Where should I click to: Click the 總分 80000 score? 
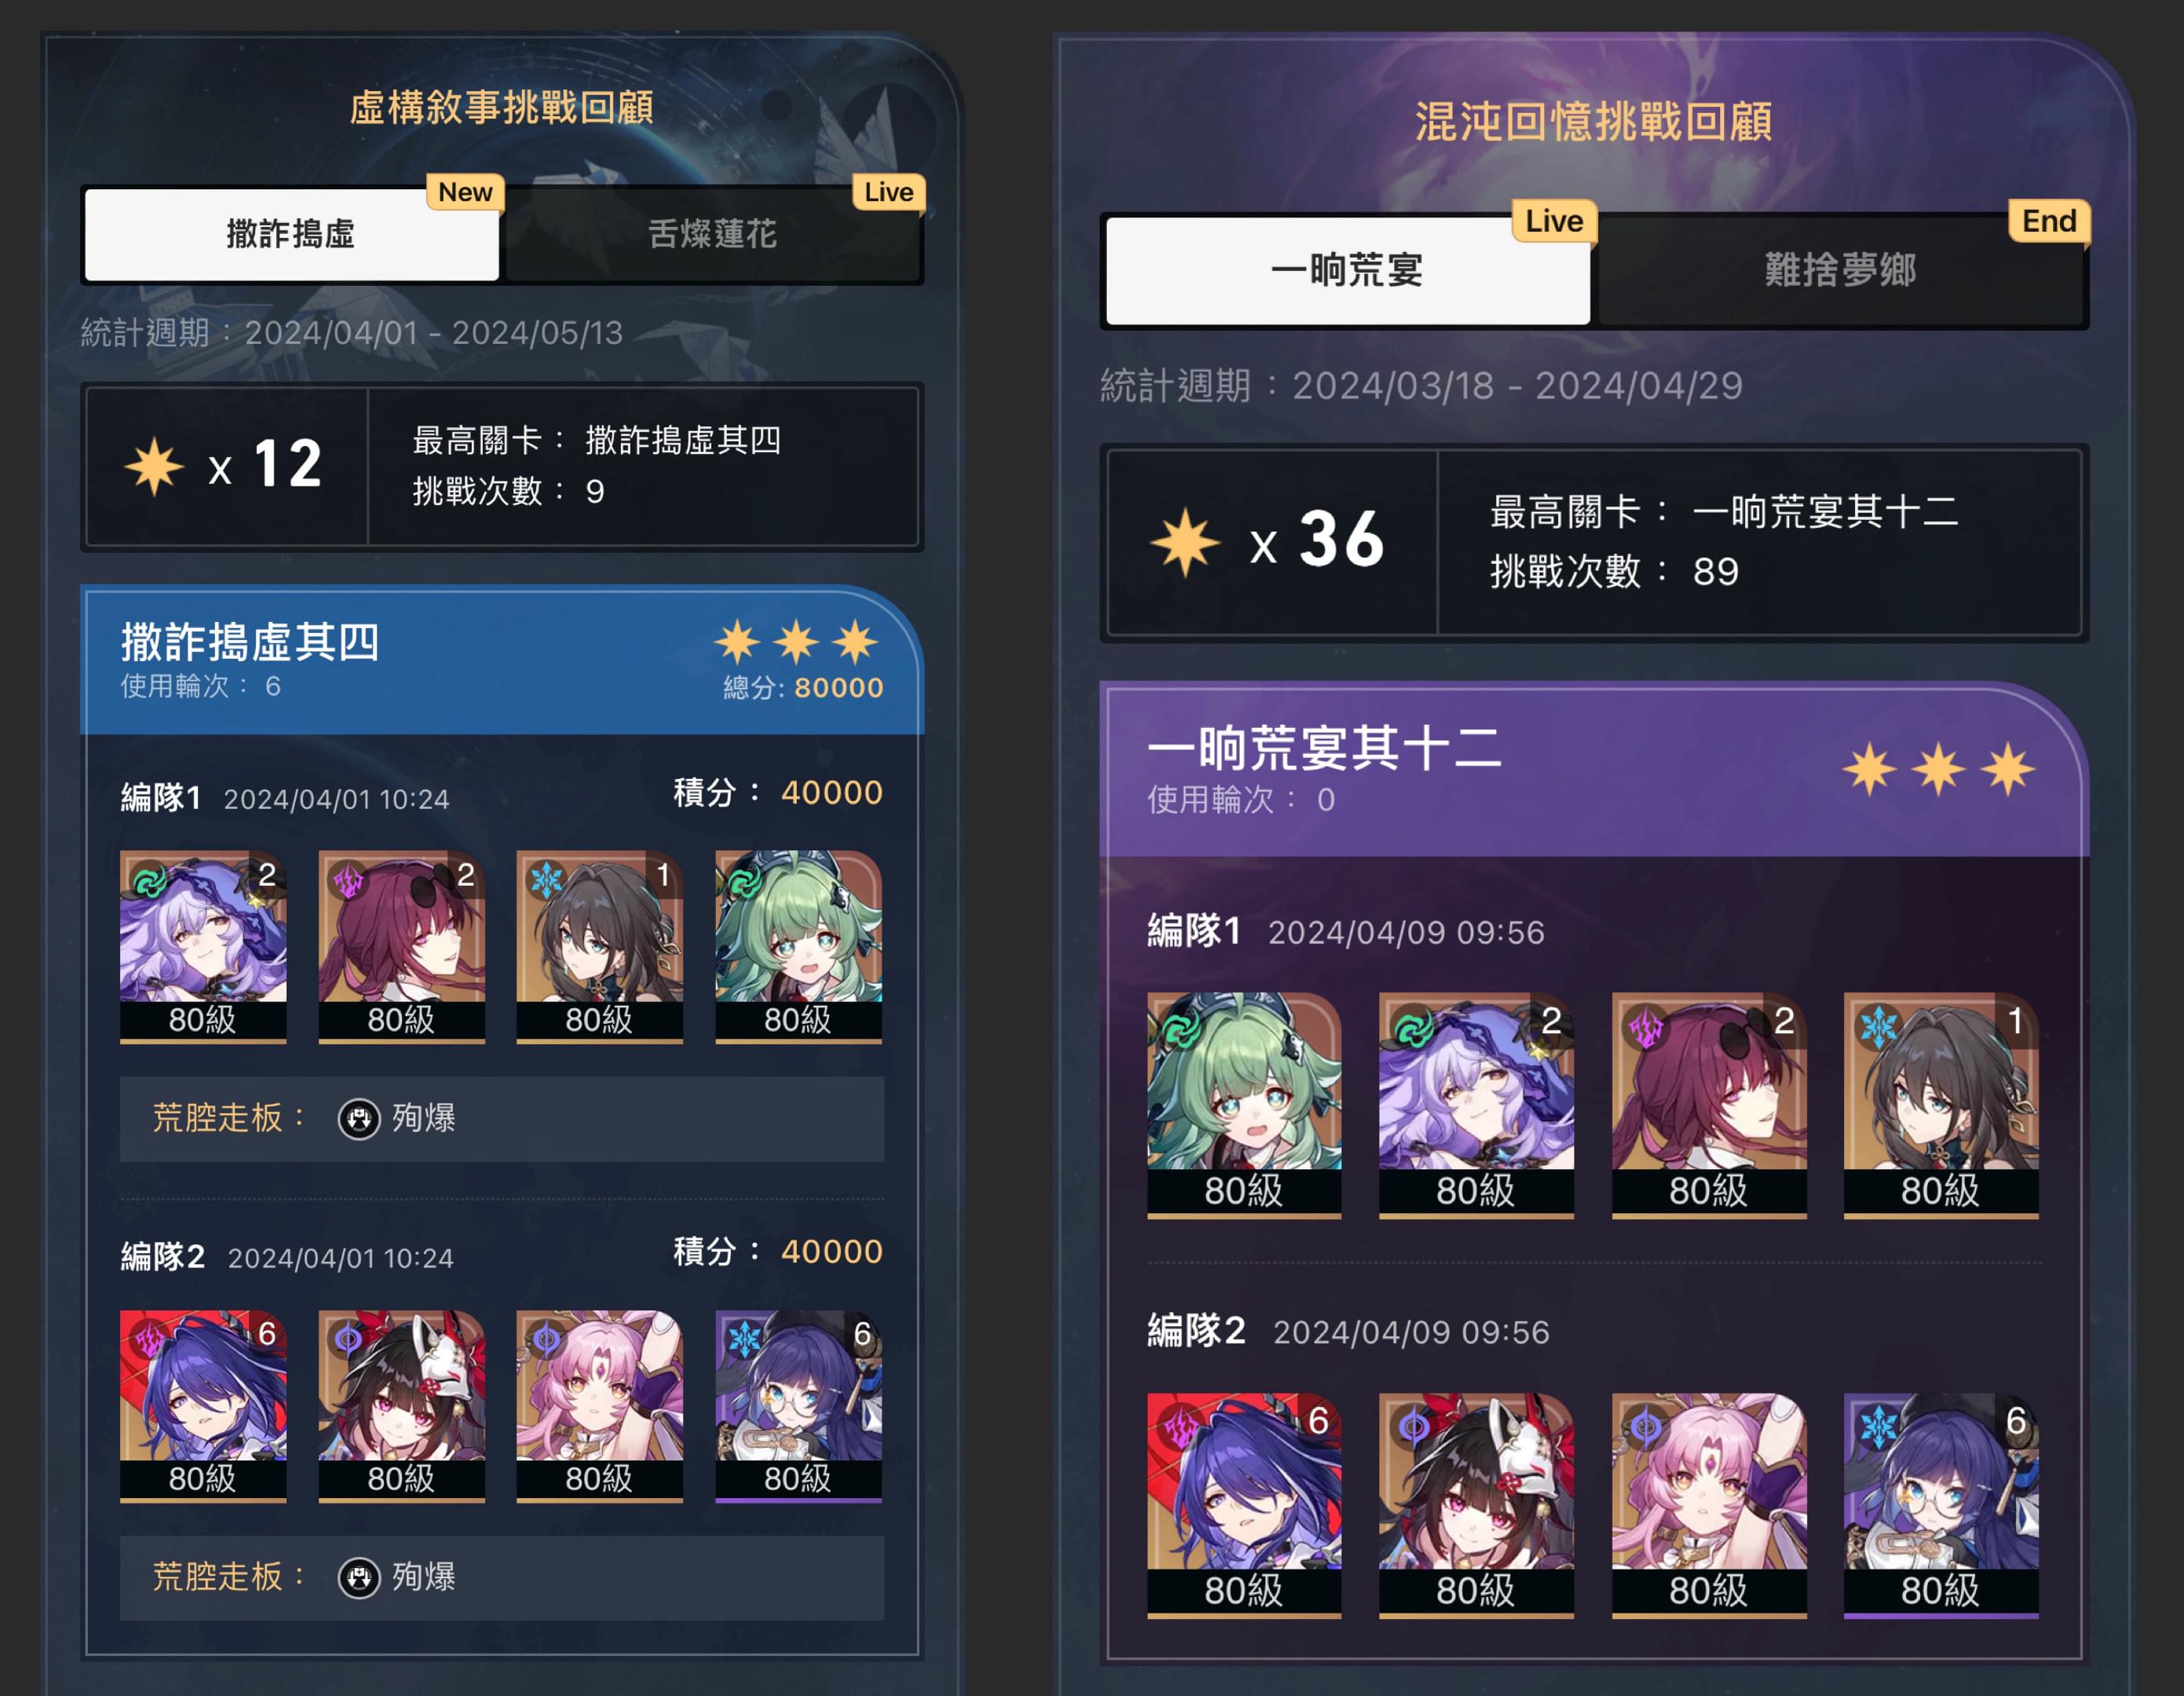pos(803,687)
